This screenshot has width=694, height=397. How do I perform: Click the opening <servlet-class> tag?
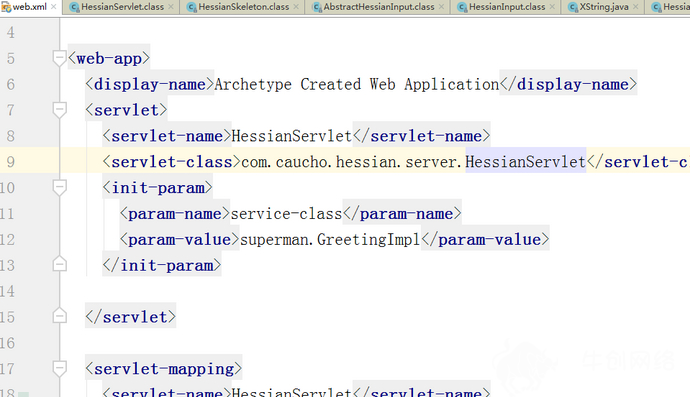click(172, 162)
